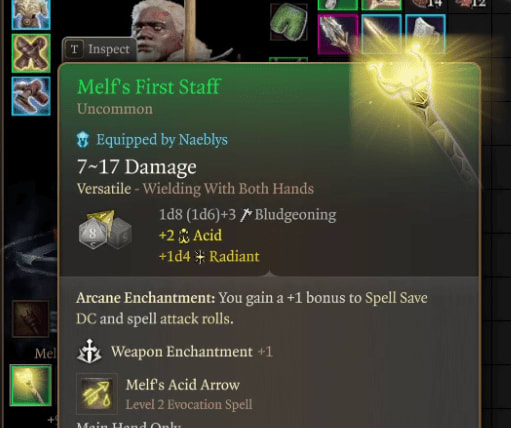Select the brown boots equipment slot

31,96
